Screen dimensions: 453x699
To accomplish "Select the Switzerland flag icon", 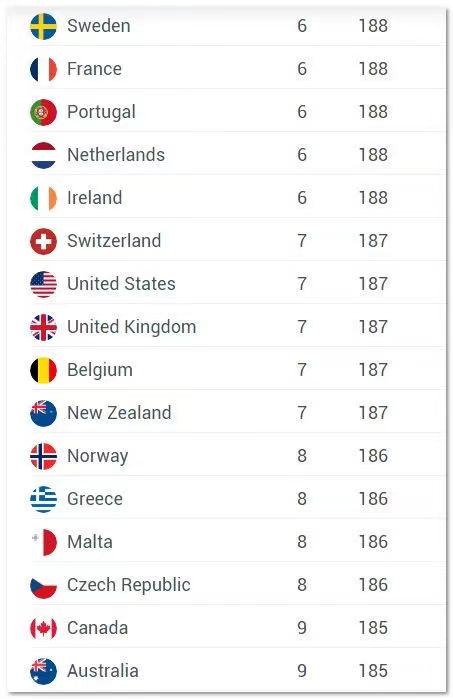I will [43, 241].
